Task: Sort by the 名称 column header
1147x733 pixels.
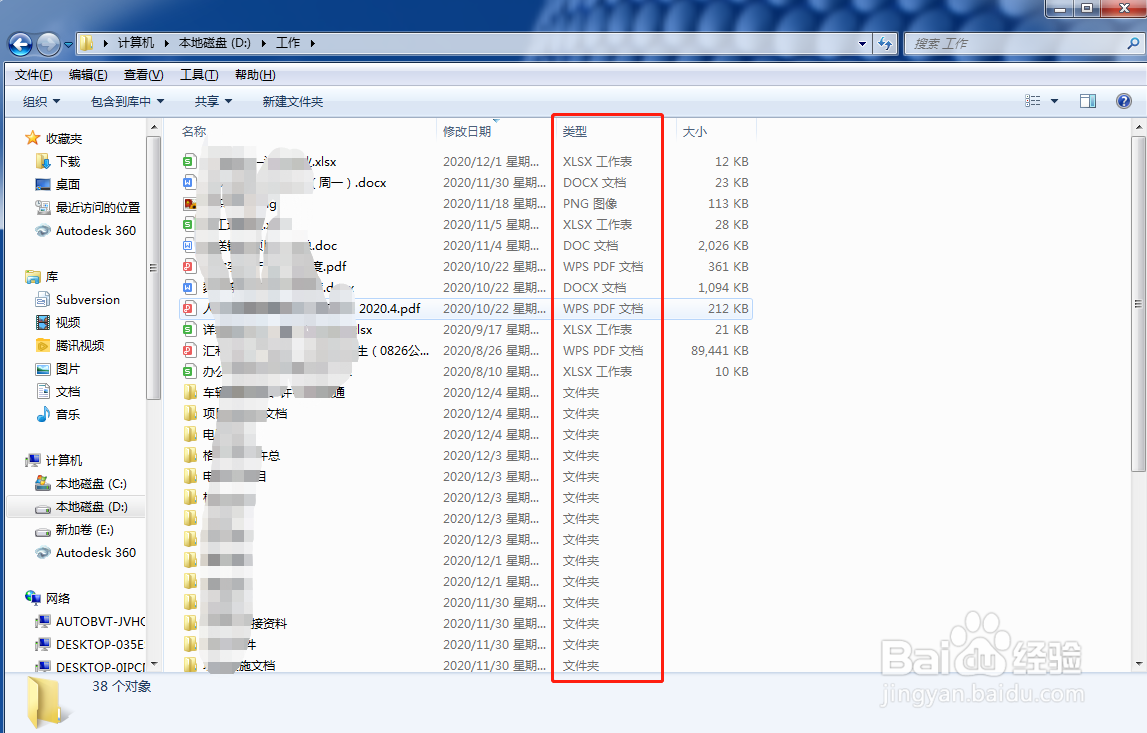Action: point(194,132)
